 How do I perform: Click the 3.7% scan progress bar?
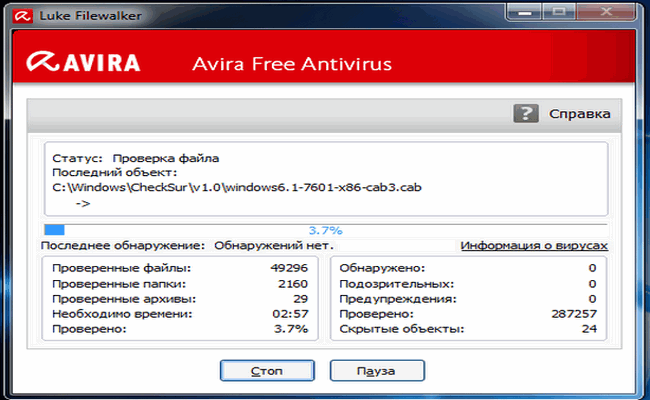(x=326, y=230)
